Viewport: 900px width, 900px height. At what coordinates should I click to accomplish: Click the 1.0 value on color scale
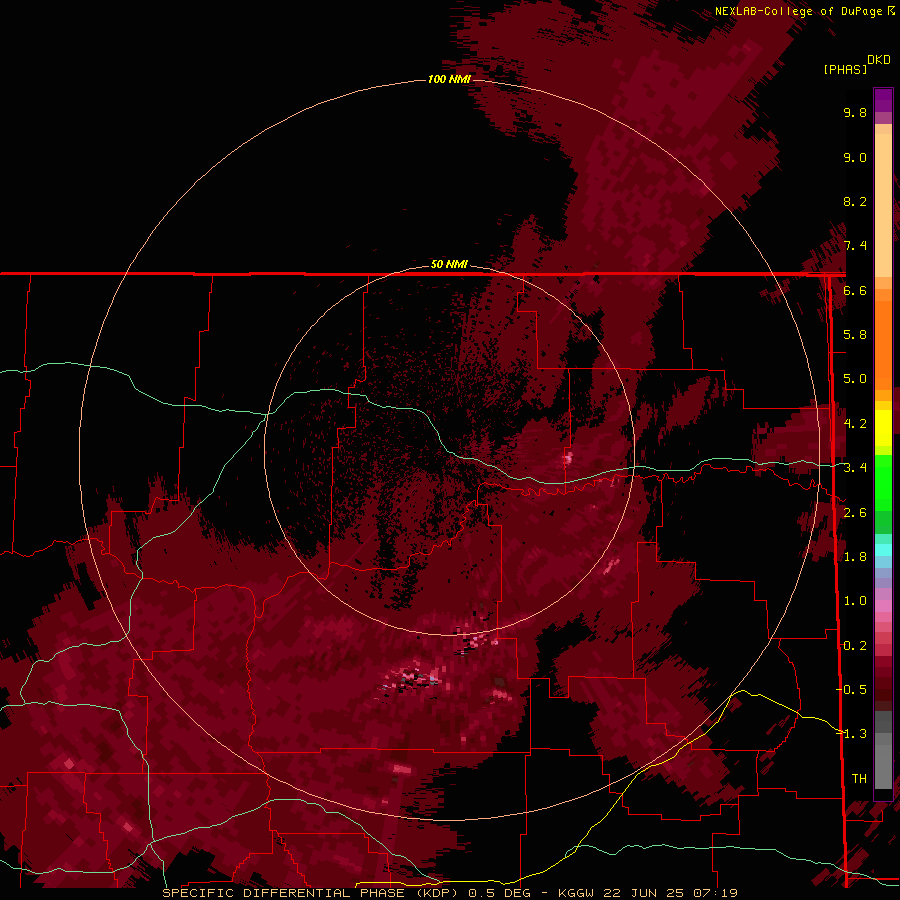[x=855, y=601]
